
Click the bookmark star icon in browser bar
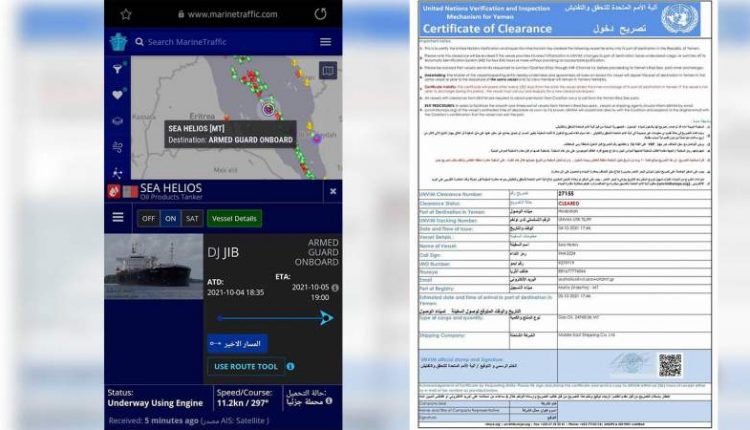coord(126,14)
